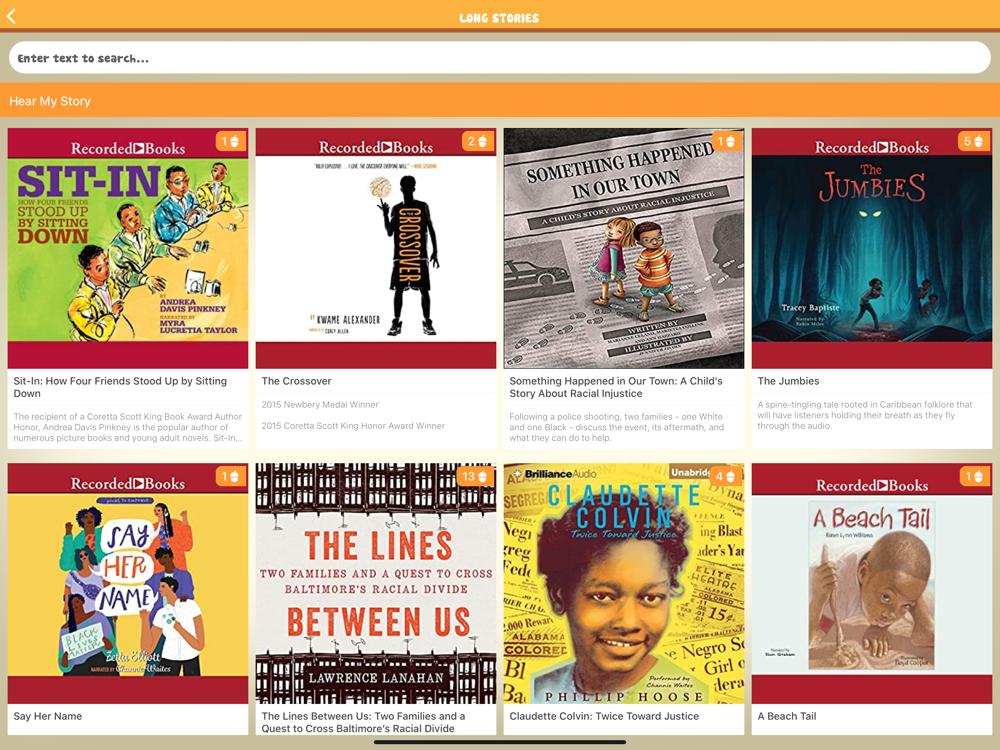
Task: Click title 'Sit-In: How Four Friends Stood Up'
Action: tap(120, 387)
